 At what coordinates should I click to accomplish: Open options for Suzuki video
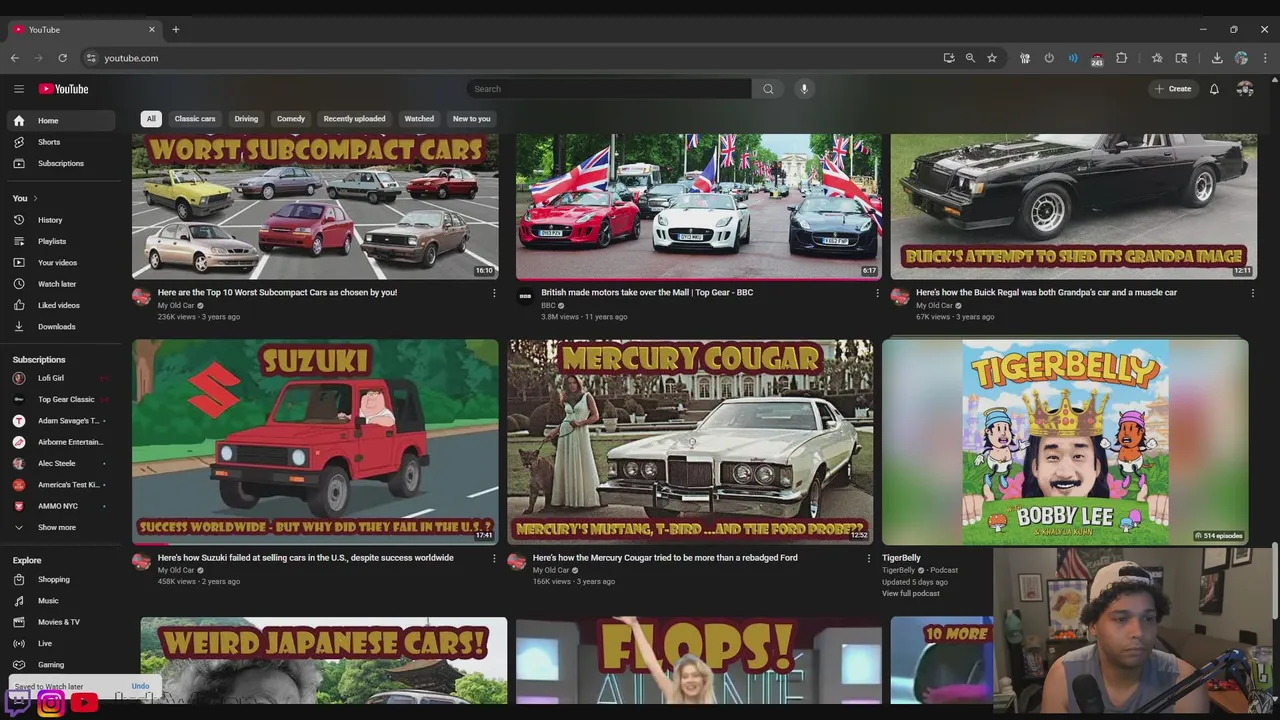494,558
